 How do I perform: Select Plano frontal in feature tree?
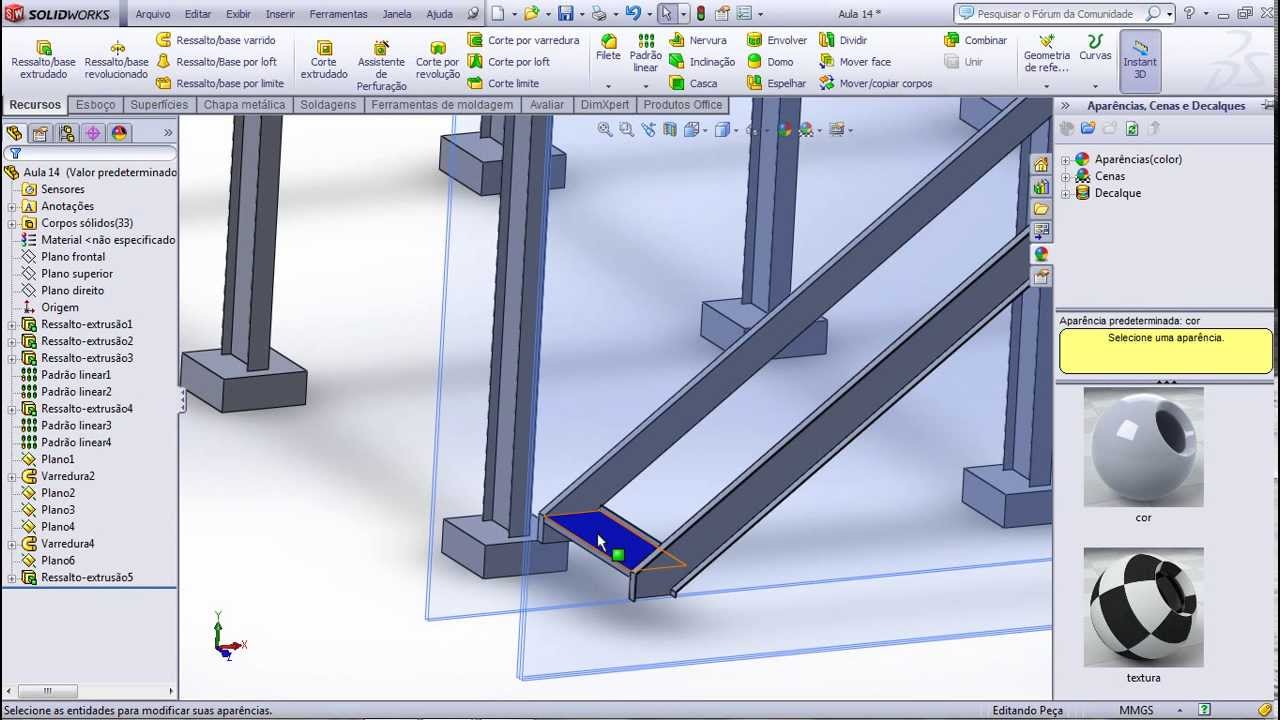point(72,257)
